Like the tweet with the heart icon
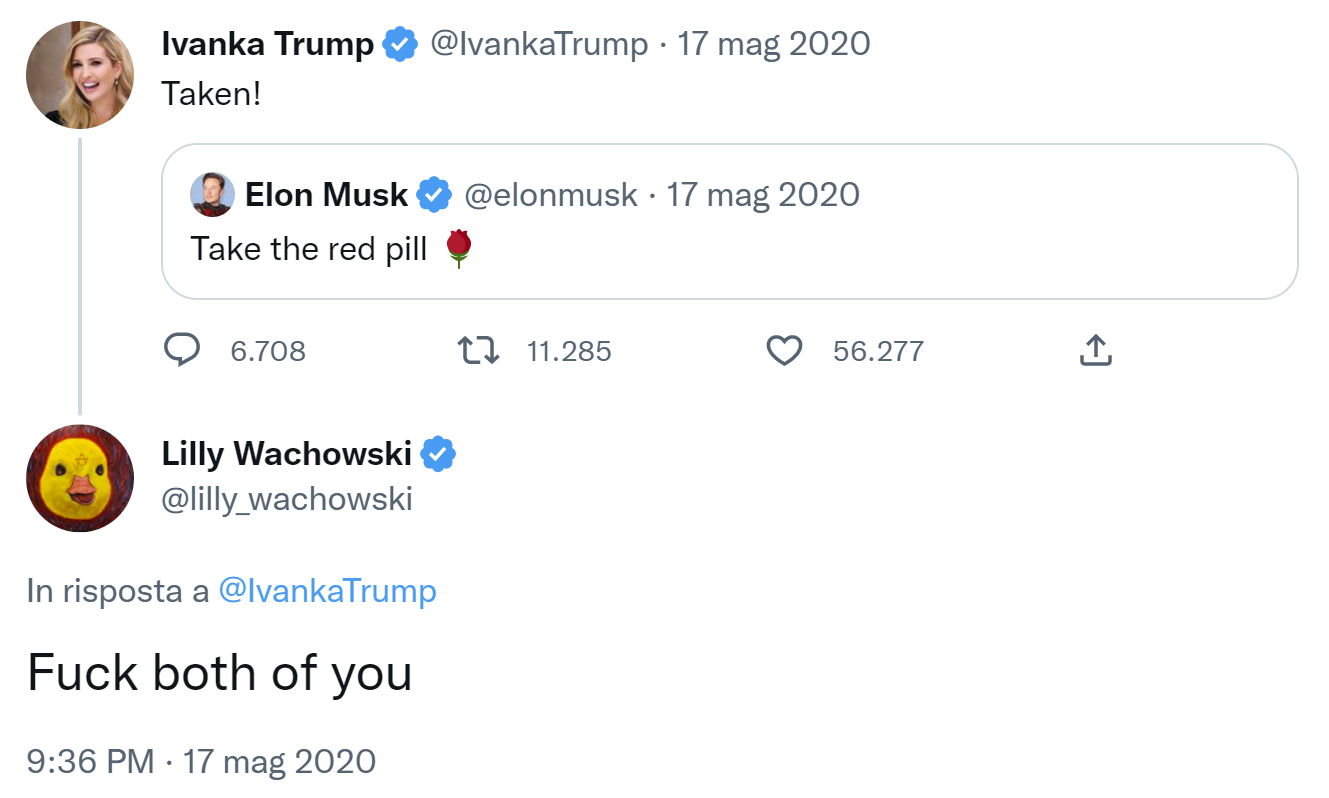The image size is (1329, 798). pyautogui.click(x=784, y=350)
